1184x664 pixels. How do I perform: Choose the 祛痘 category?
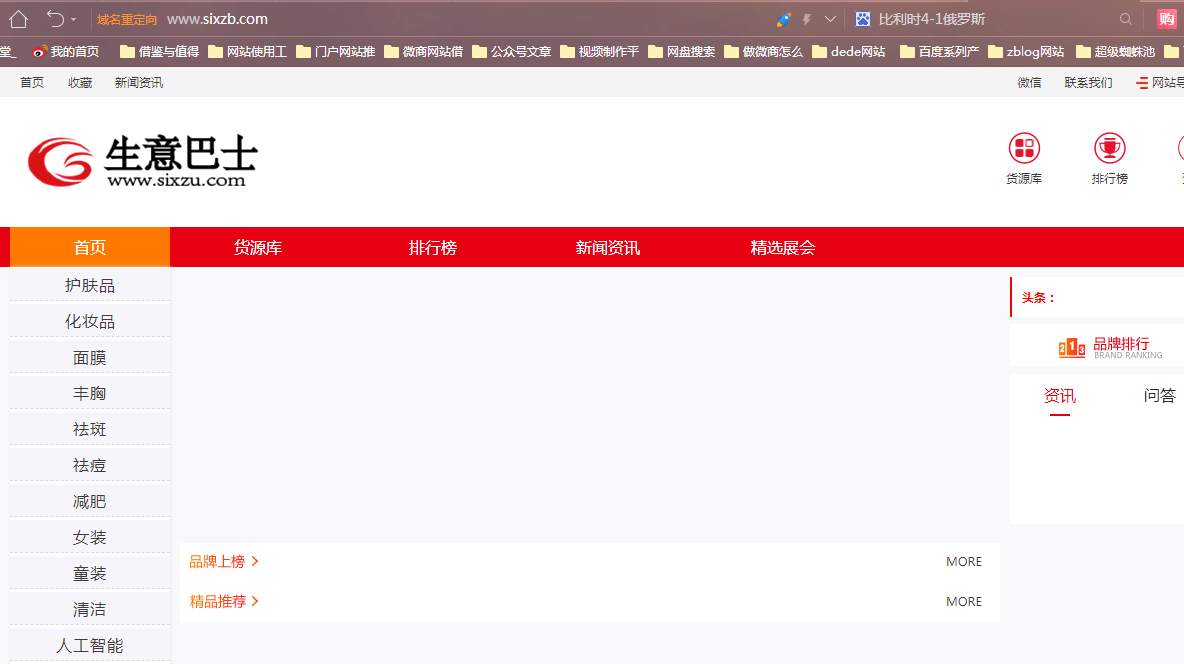pos(90,465)
